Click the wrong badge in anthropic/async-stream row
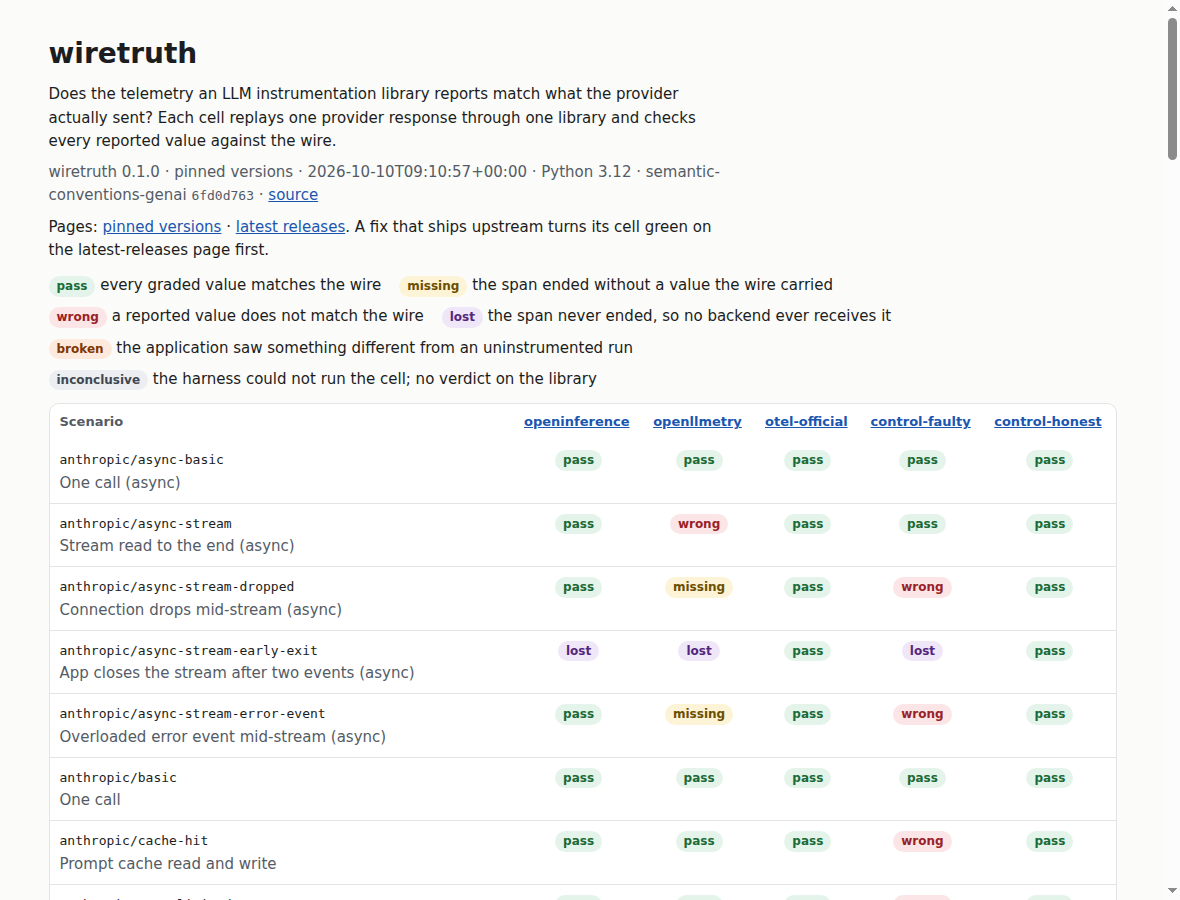The image size is (1180, 900). coord(698,524)
